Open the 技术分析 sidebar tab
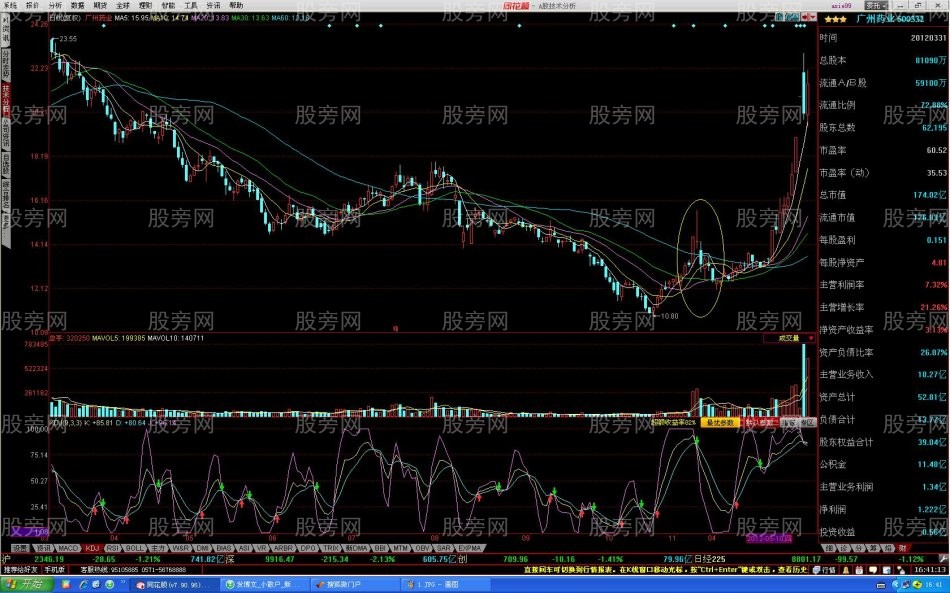The image size is (950, 593). pyautogui.click(x=5, y=98)
